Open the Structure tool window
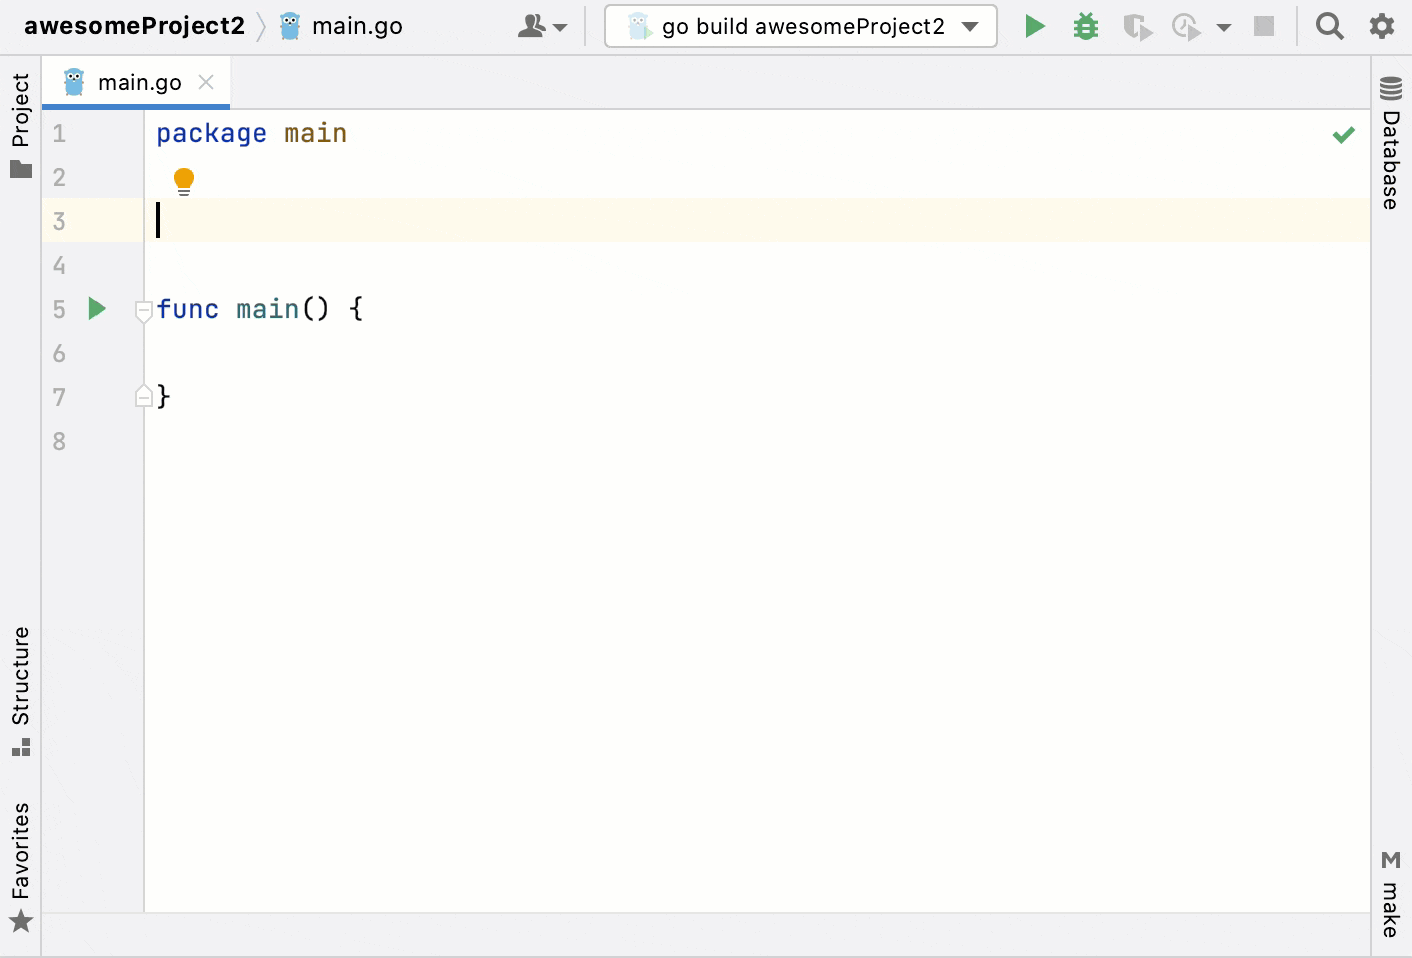Image resolution: width=1412 pixels, height=958 pixels. (21, 684)
